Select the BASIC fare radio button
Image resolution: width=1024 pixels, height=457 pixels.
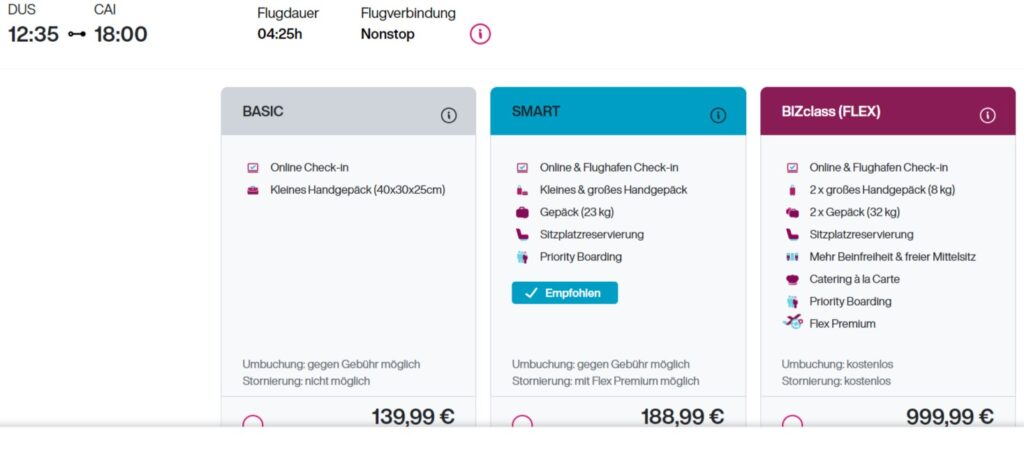pyautogui.click(x=253, y=423)
